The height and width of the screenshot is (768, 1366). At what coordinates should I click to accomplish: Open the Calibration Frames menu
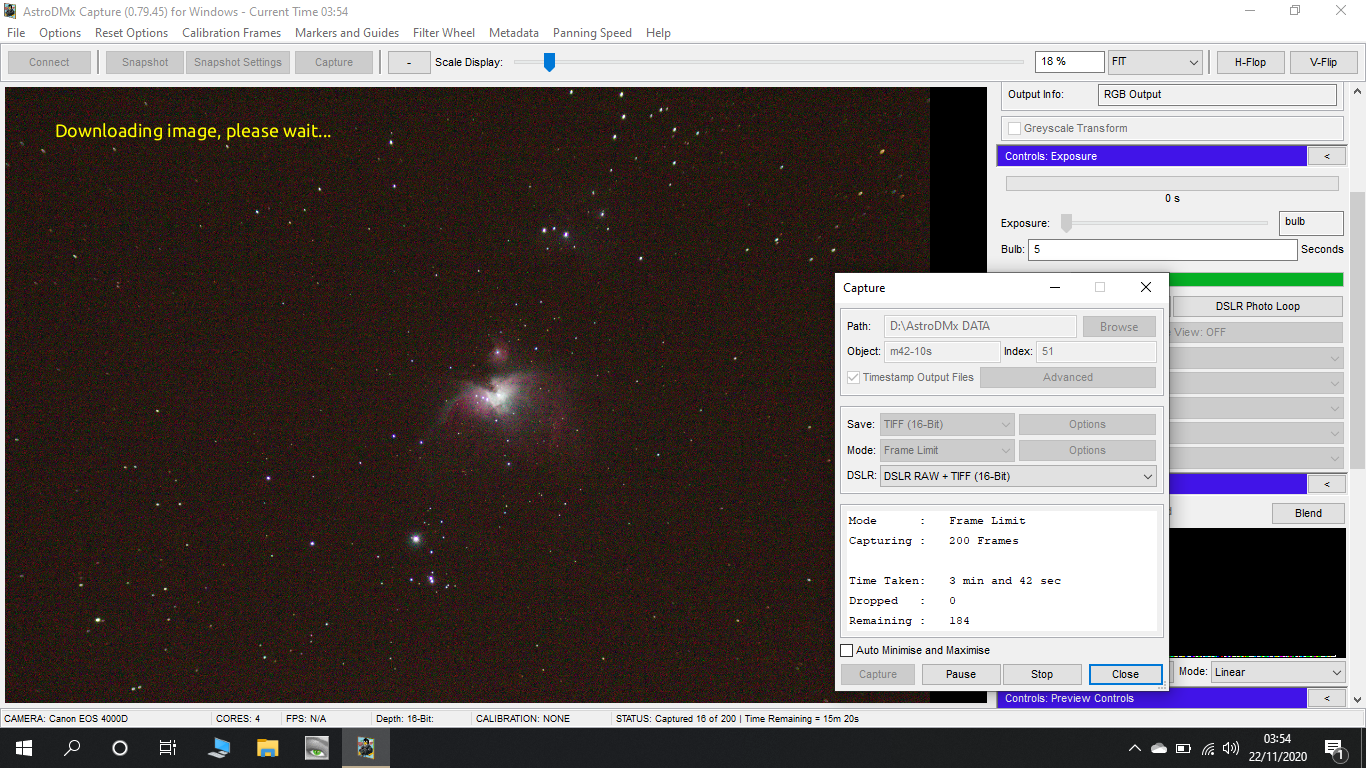(x=231, y=33)
